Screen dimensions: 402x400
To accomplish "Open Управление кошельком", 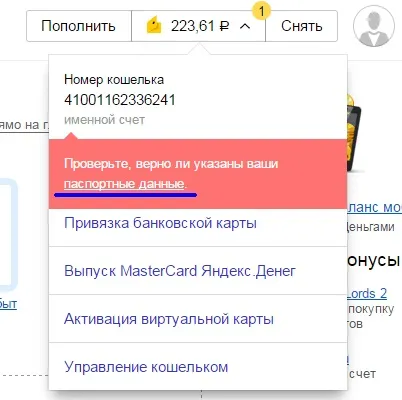I will (198, 367).
